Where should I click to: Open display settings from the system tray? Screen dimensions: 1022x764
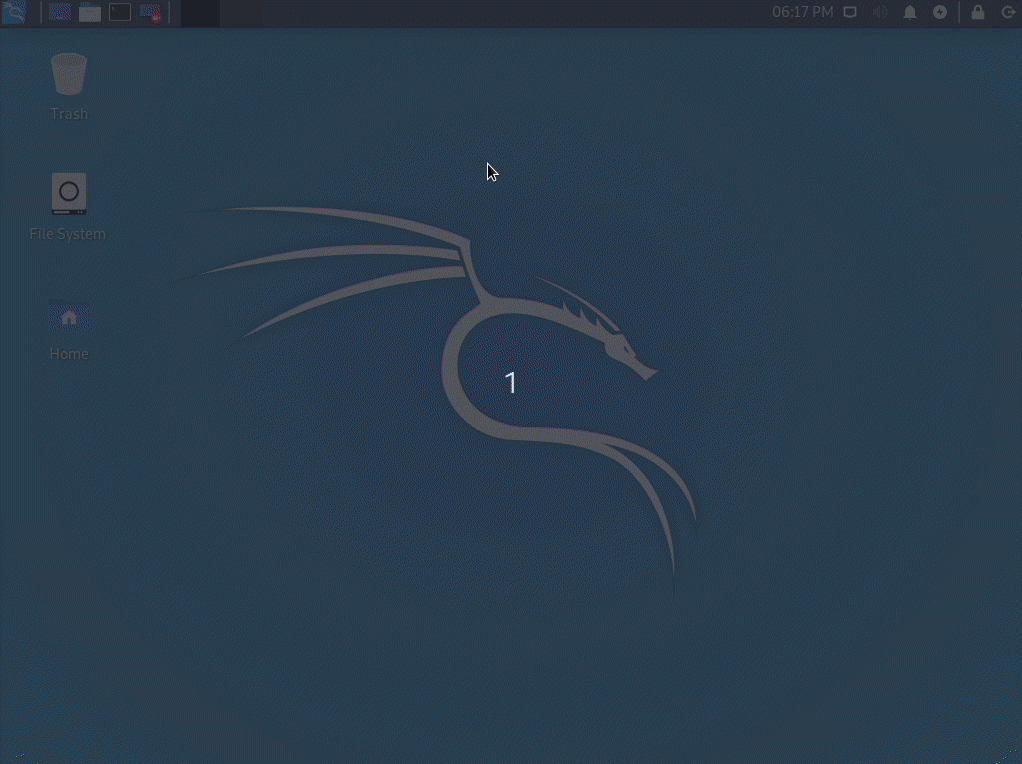point(850,12)
